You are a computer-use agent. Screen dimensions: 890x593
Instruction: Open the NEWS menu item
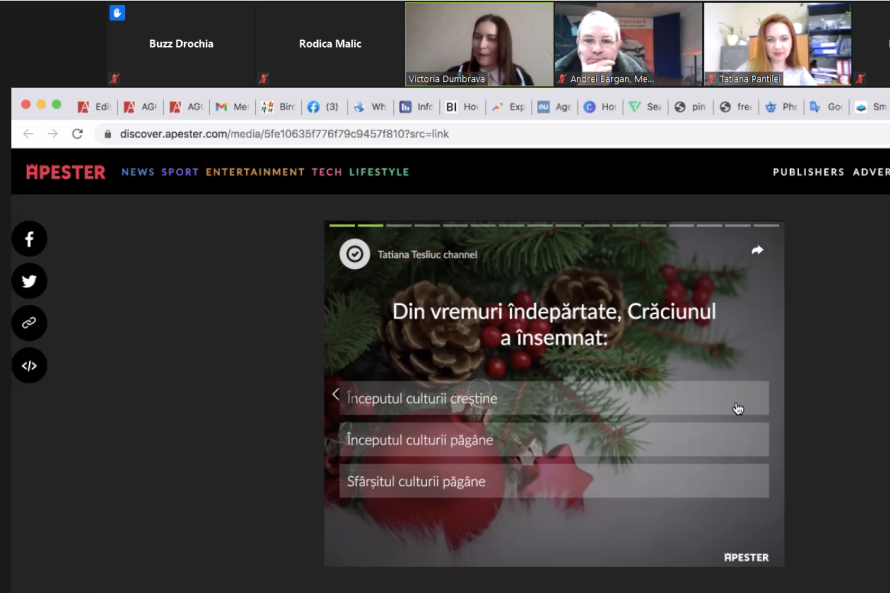pyautogui.click(x=138, y=172)
